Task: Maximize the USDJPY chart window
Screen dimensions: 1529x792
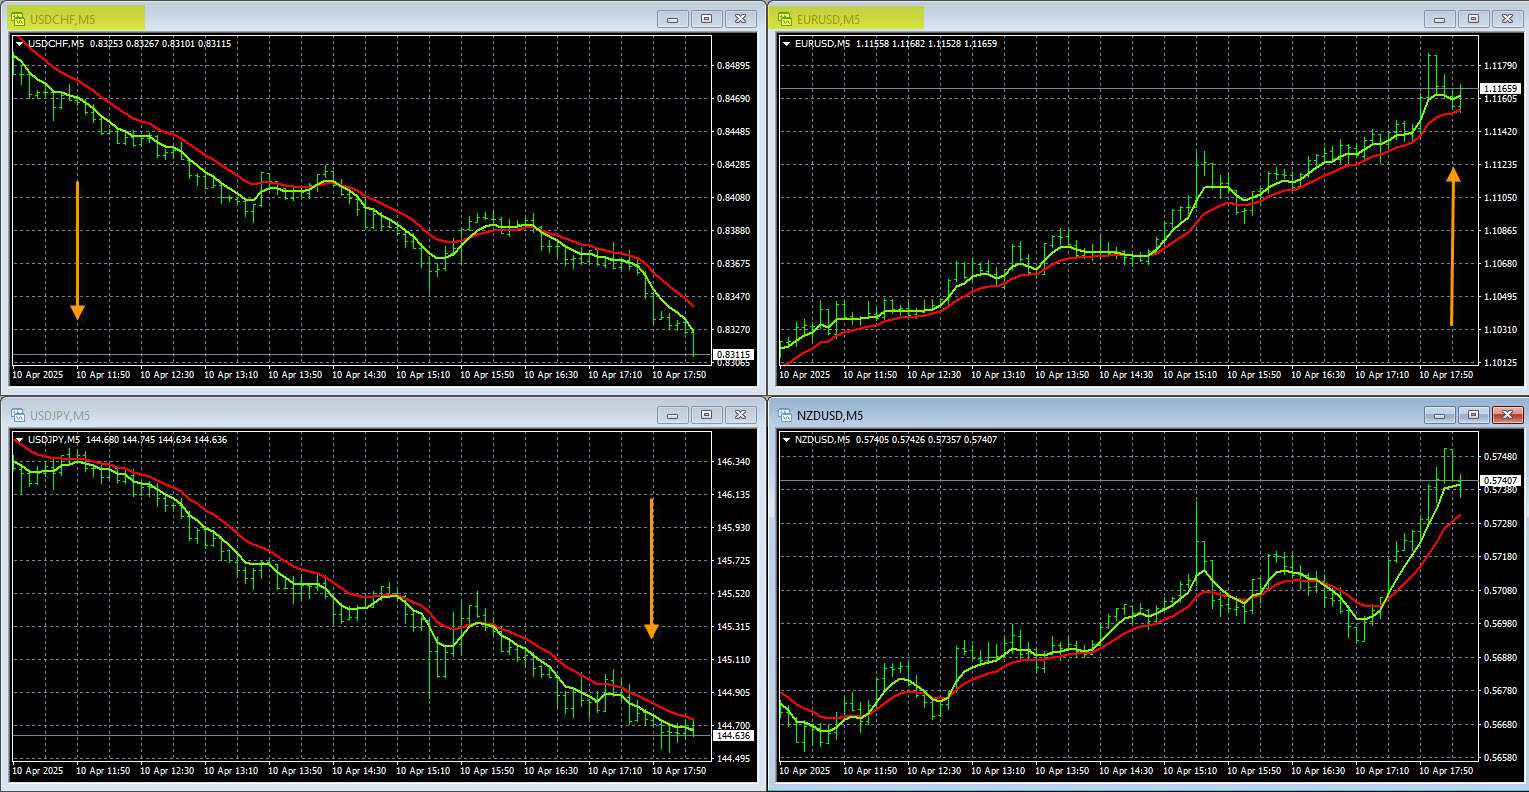Action: tap(706, 414)
